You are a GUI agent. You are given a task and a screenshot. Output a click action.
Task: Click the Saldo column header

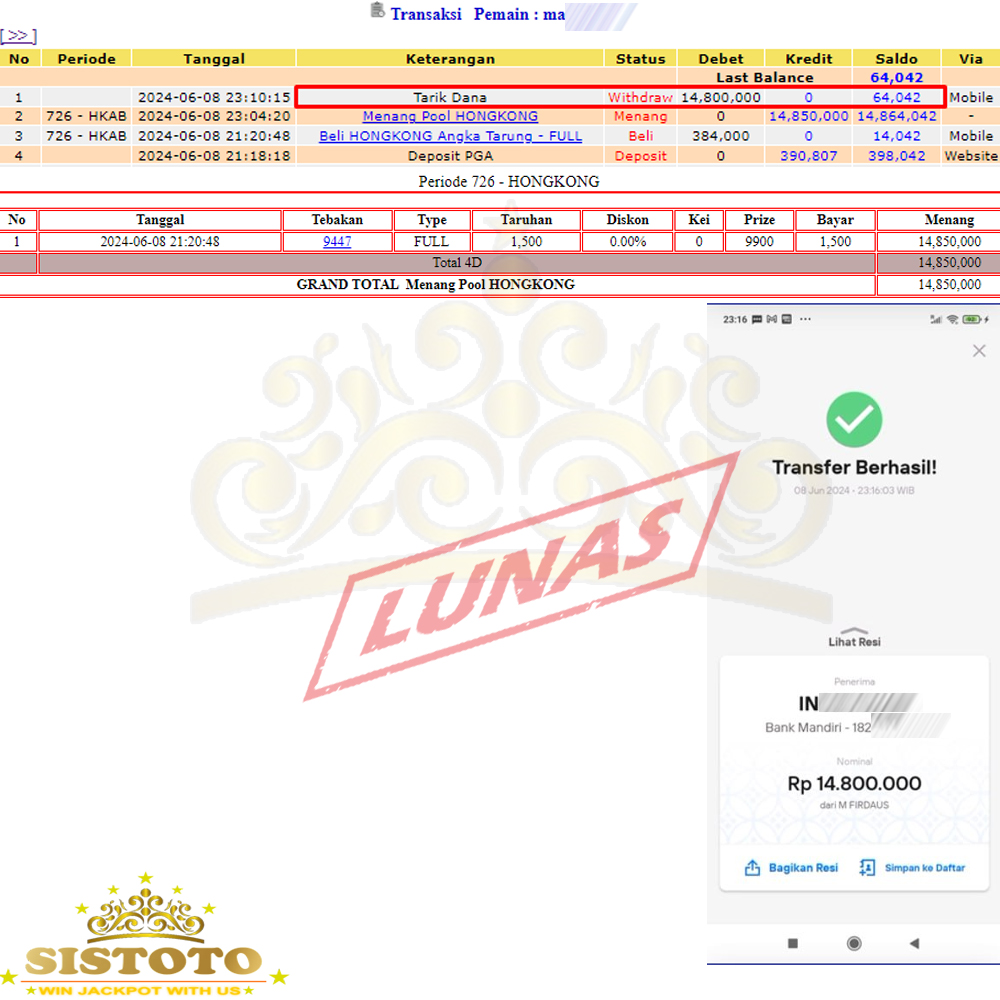click(896, 59)
